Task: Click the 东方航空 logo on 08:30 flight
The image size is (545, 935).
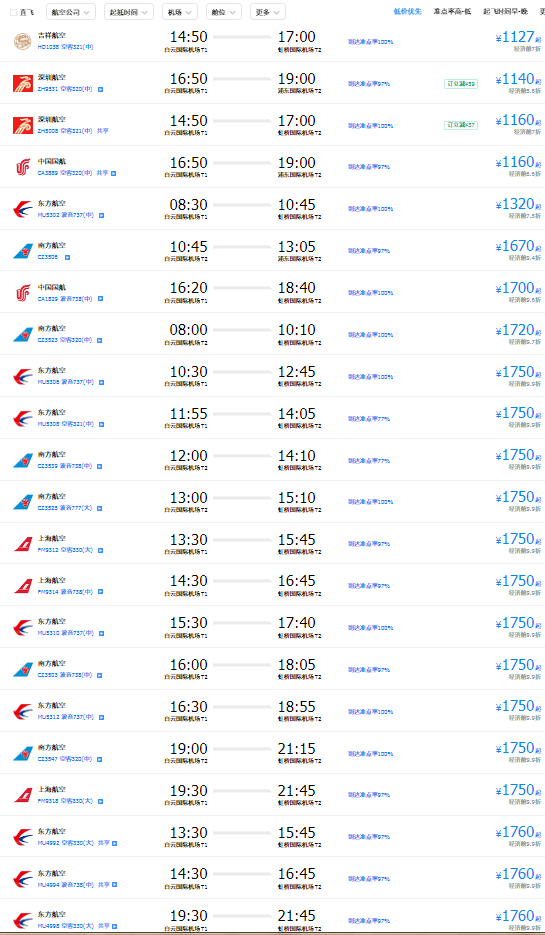Action: coord(23,209)
